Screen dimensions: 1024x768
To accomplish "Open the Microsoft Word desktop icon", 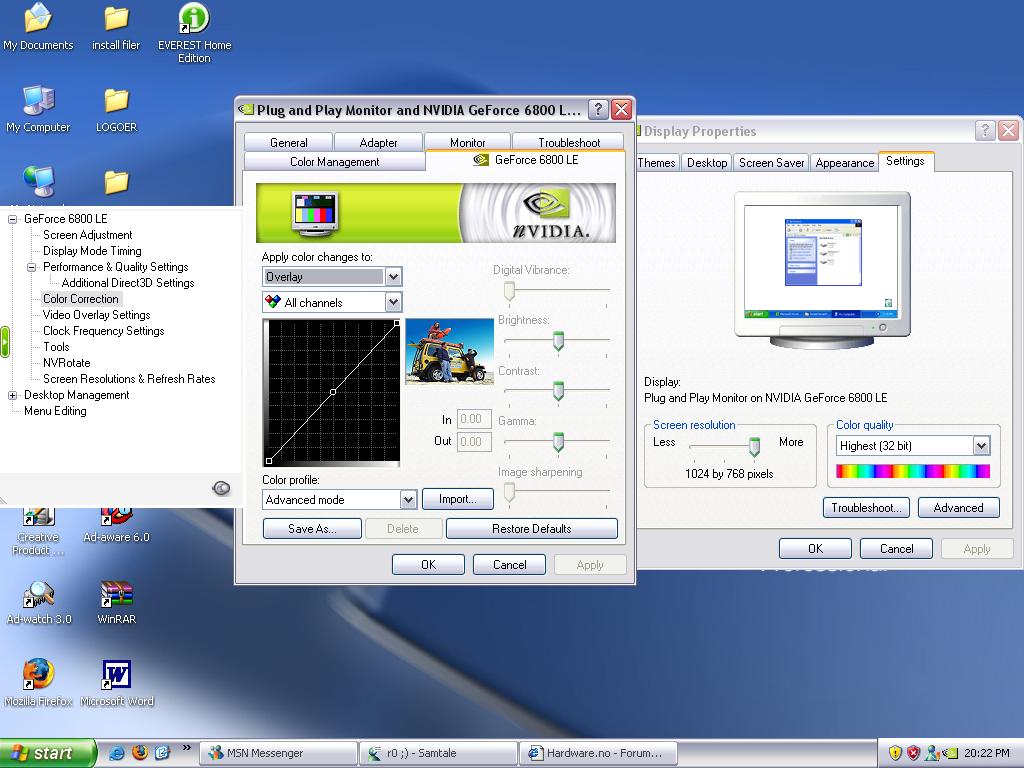I will [x=117, y=682].
